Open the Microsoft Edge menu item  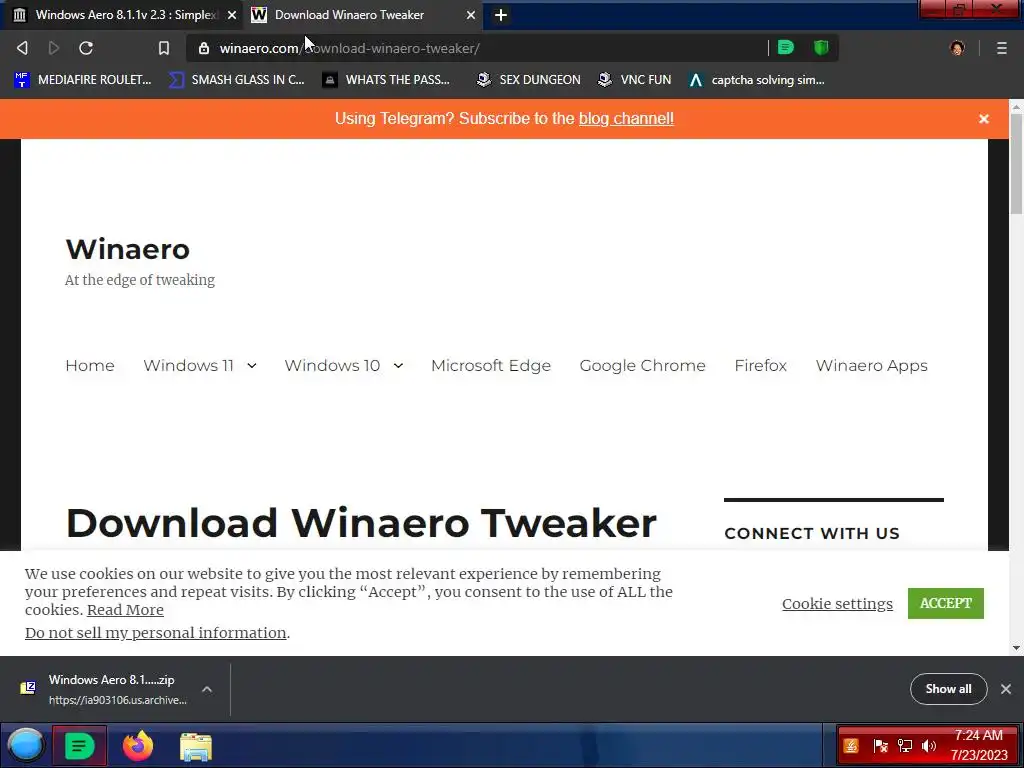click(x=491, y=366)
